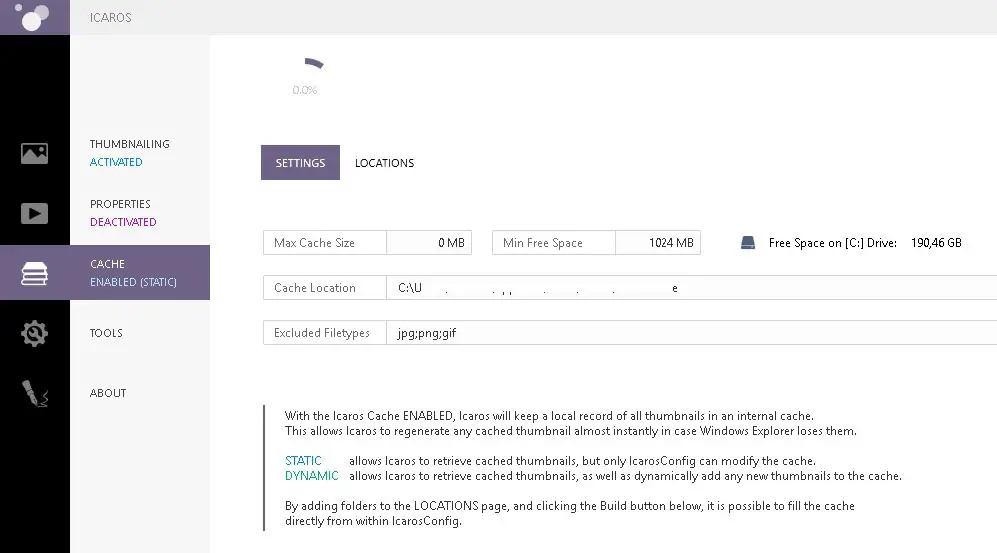Open the About pen icon
The width and height of the screenshot is (997, 553).
[35, 393]
